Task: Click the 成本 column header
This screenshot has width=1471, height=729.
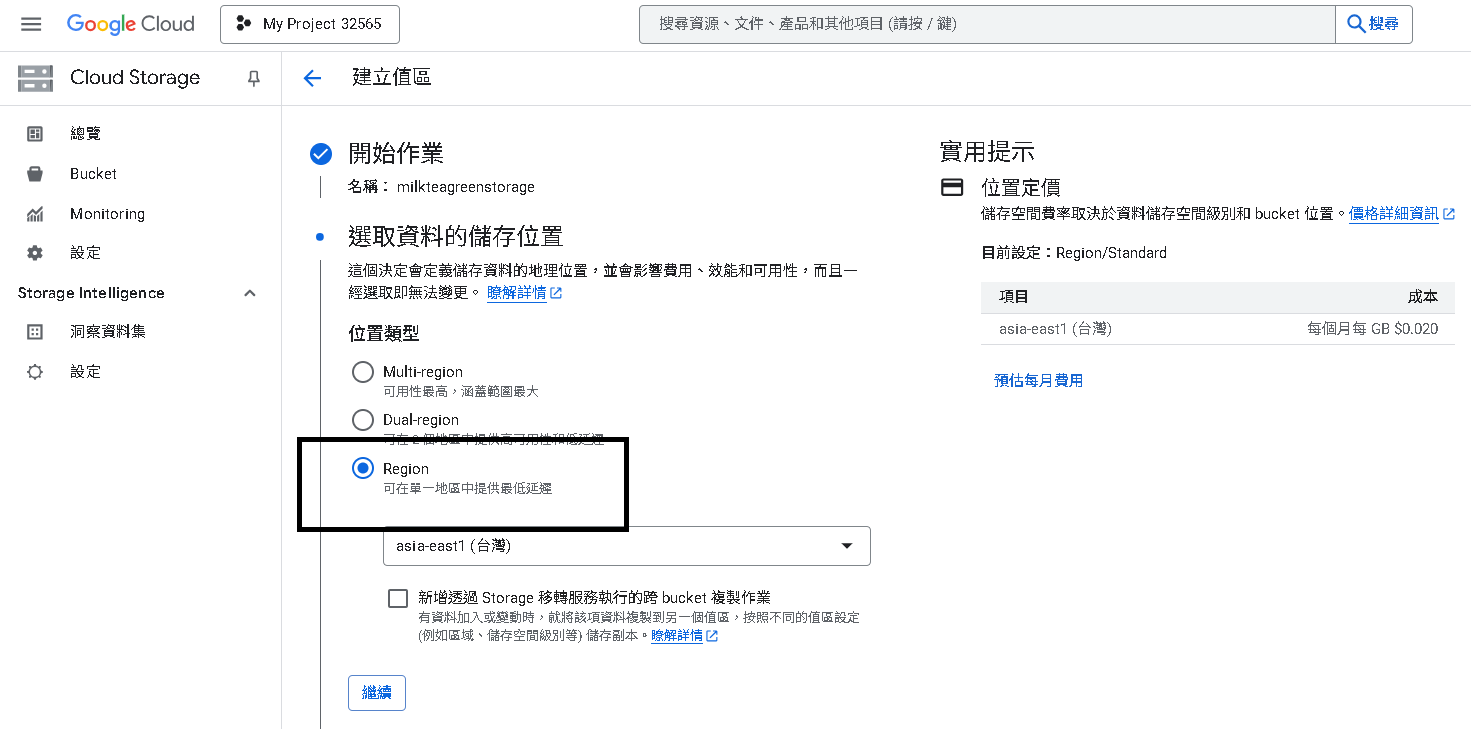Action: [1423, 297]
